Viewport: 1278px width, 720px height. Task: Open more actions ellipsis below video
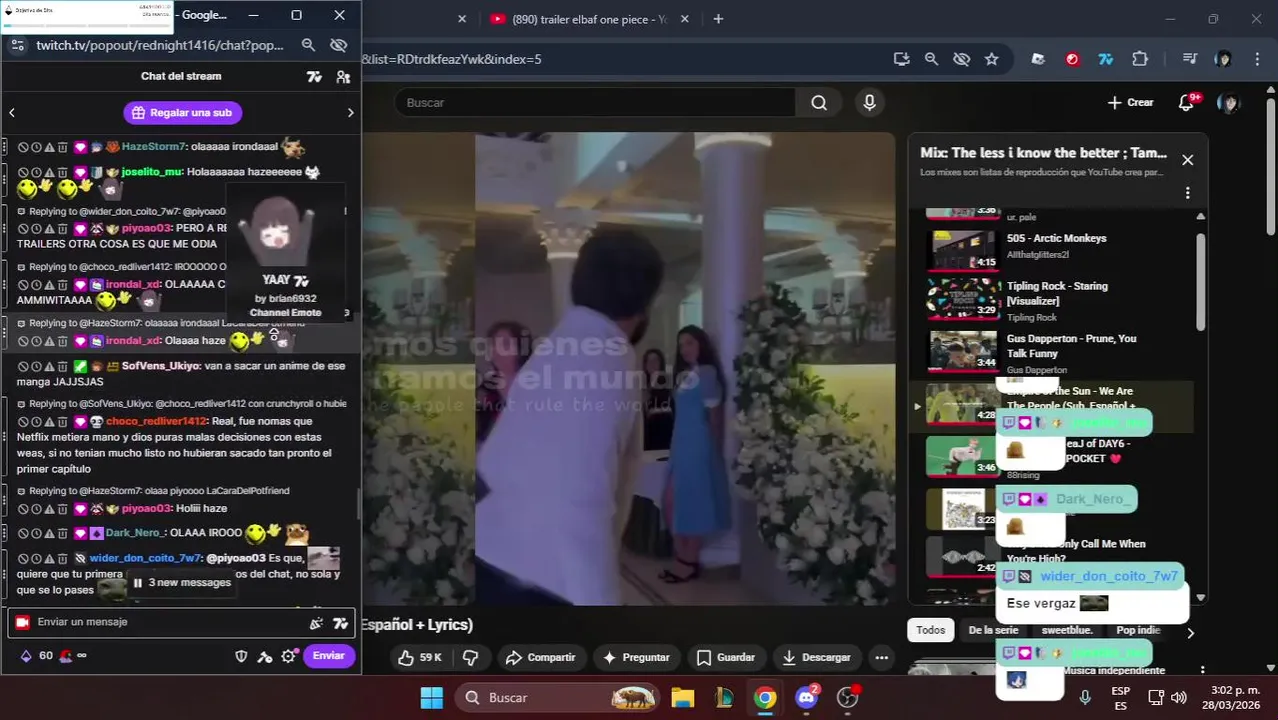(x=881, y=657)
